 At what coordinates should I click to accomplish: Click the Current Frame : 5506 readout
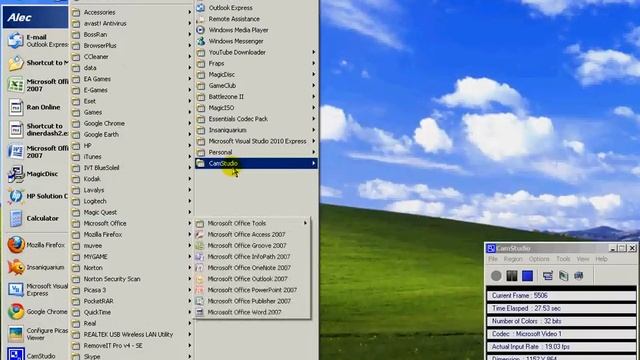point(561,296)
